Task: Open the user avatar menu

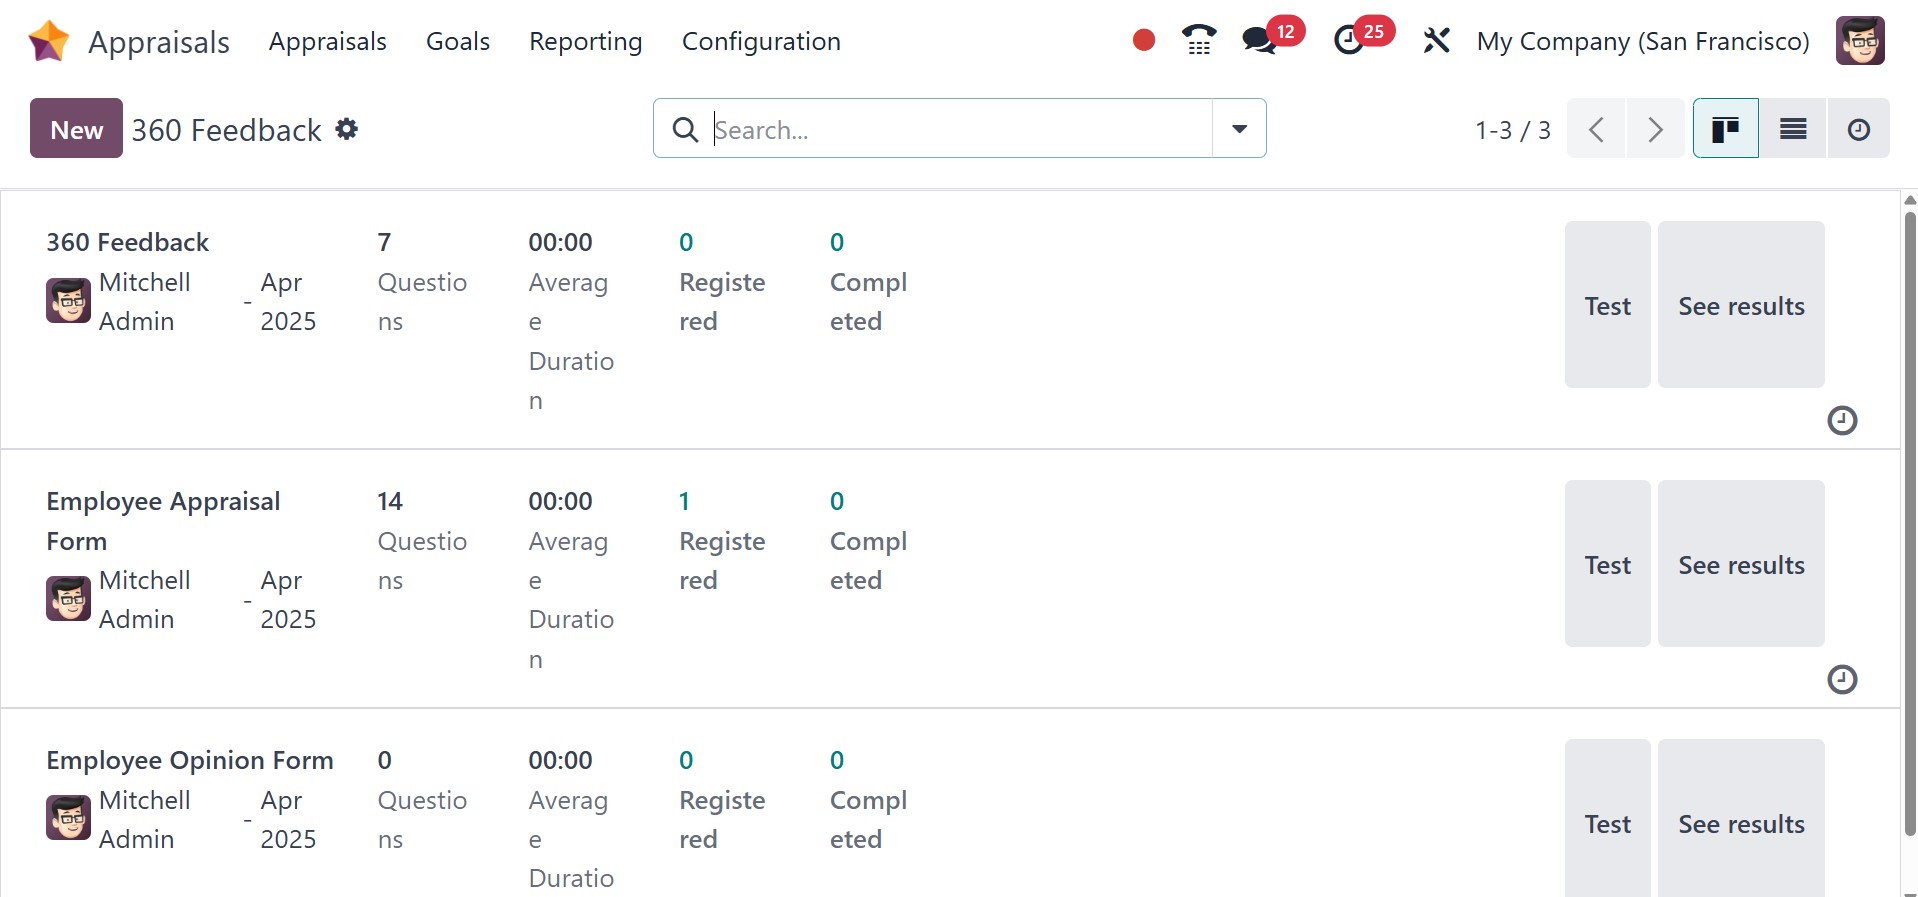Action: [1860, 41]
